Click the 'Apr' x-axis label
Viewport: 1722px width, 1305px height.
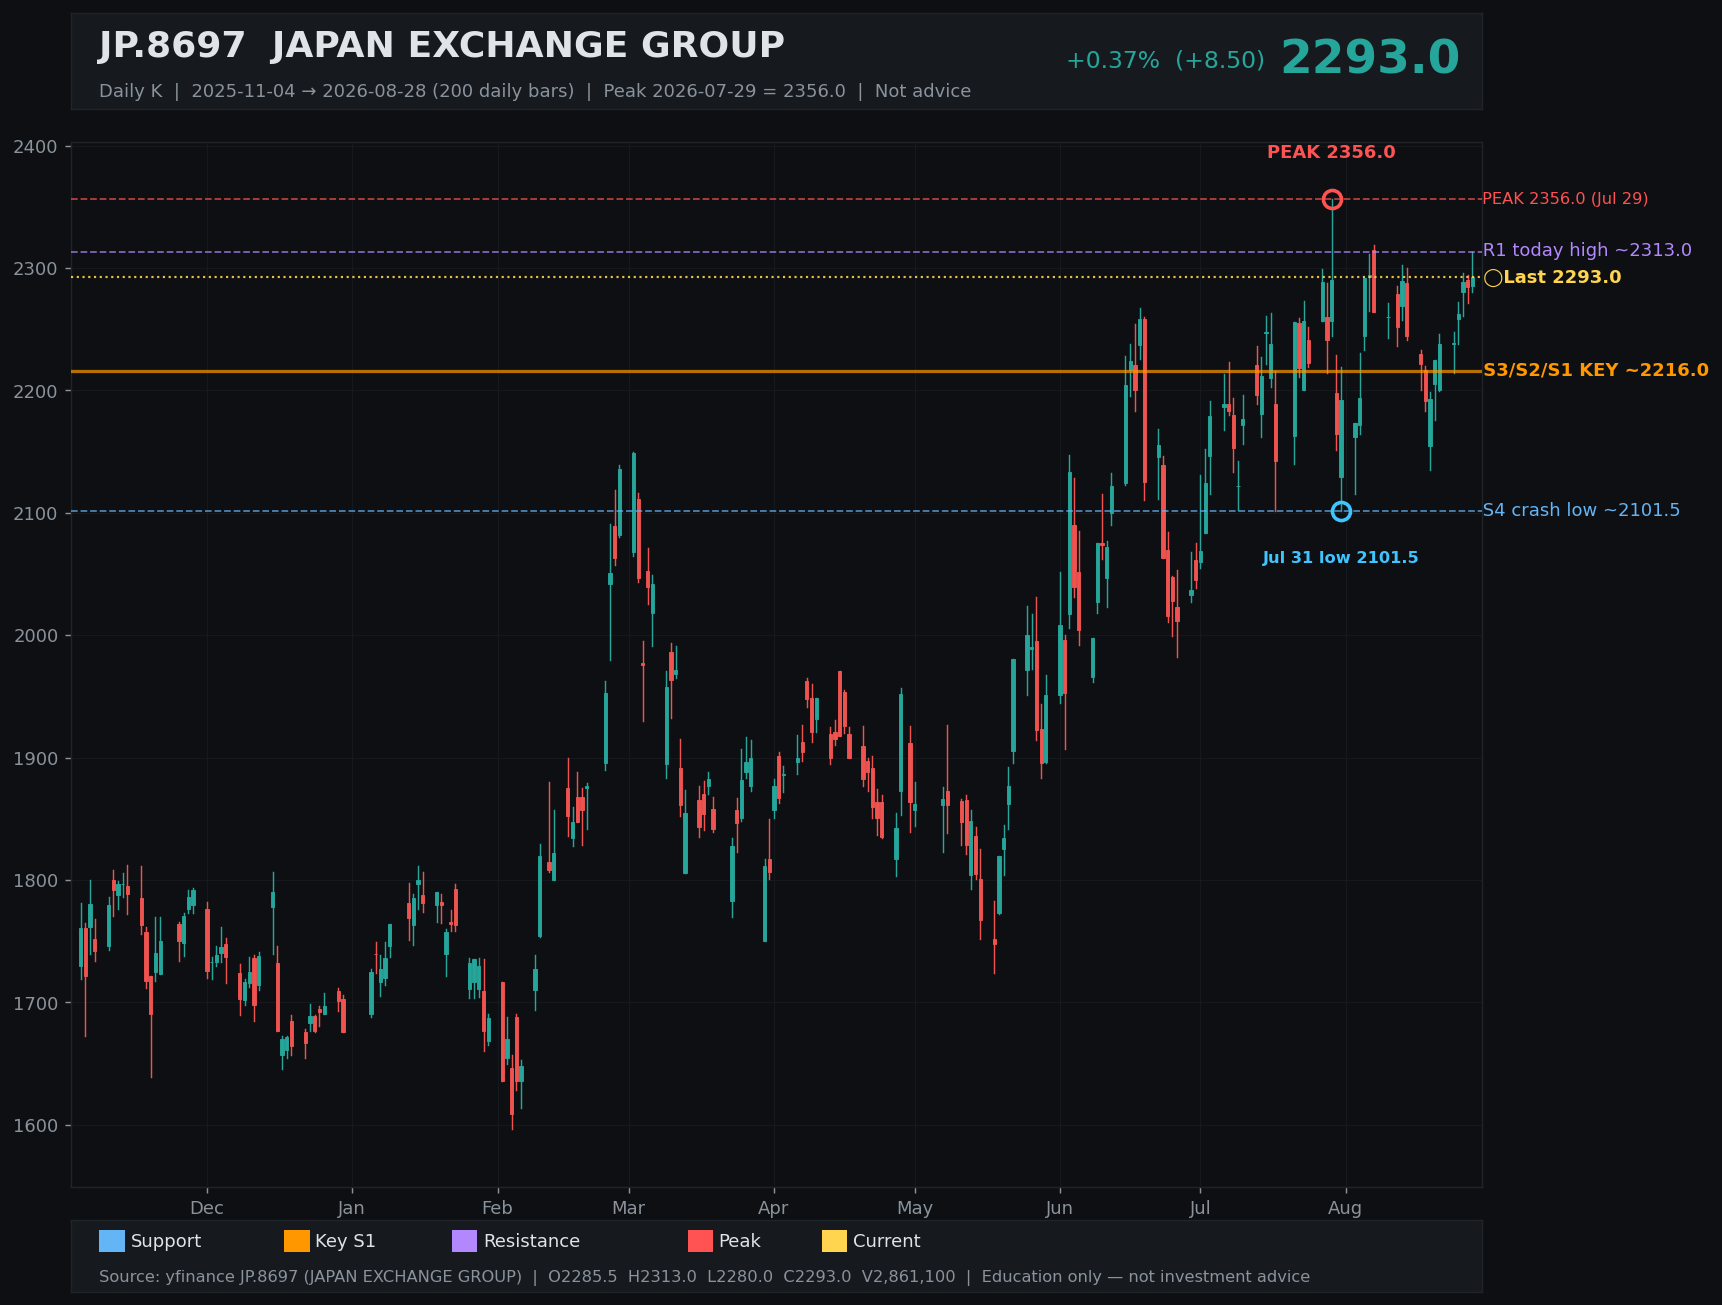[x=773, y=1208]
